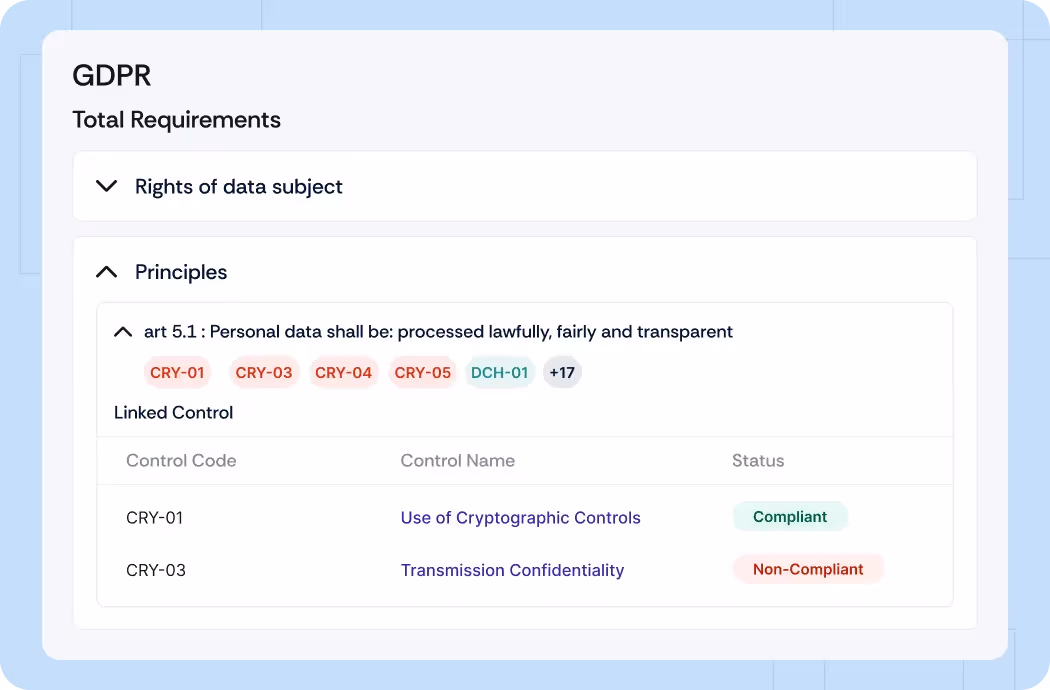Click the CRY-03 red tag chip
Screen dimensions: 1050x690
pos(264,373)
